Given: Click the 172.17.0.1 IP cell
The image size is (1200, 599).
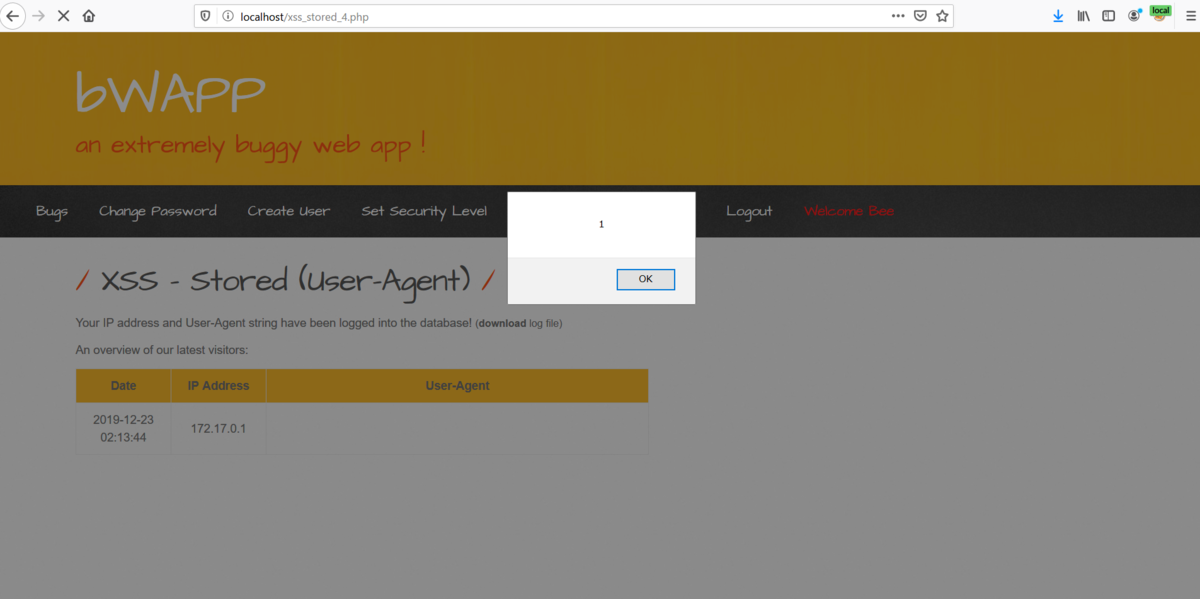Looking at the screenshot, I should pos(218,428).
